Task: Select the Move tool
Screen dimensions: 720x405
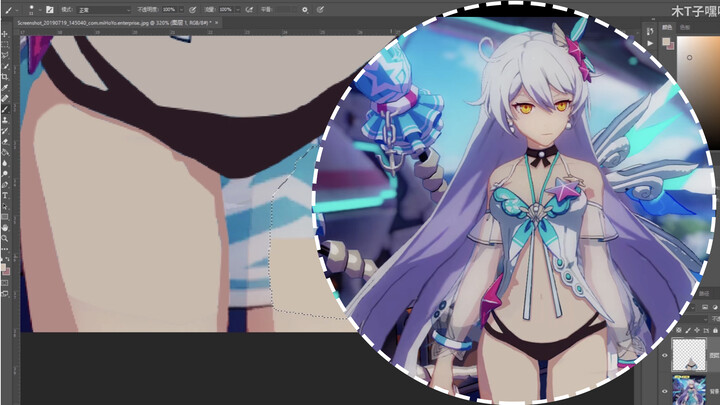Action: point(5,34)
